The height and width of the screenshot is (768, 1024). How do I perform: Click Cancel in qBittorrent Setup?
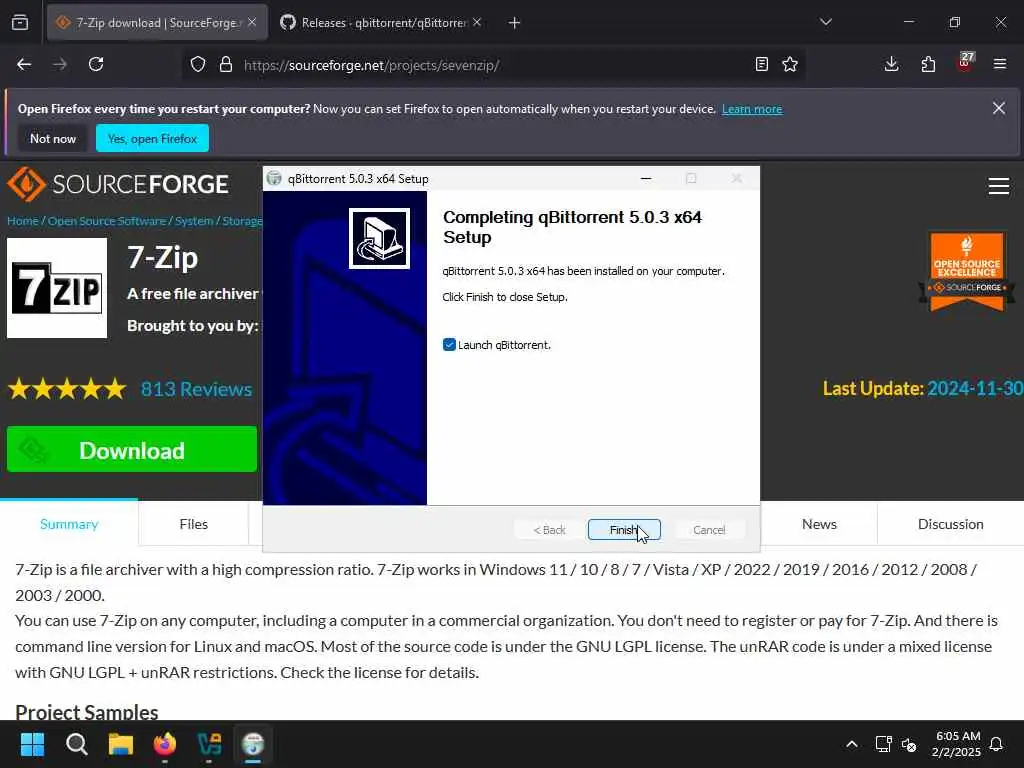pyautogui.click(x=709, y=530)
